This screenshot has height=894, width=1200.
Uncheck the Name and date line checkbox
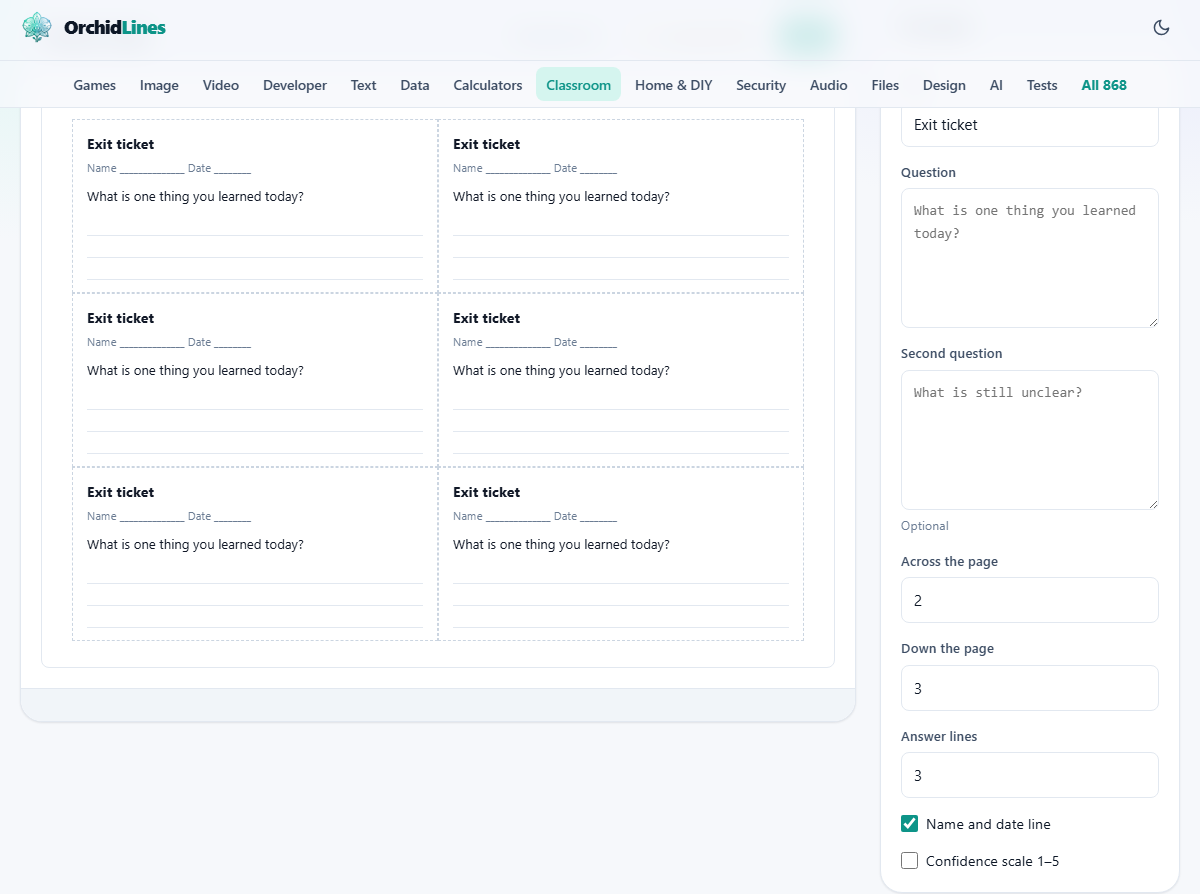pyautogui.click(x=909, y=824)
